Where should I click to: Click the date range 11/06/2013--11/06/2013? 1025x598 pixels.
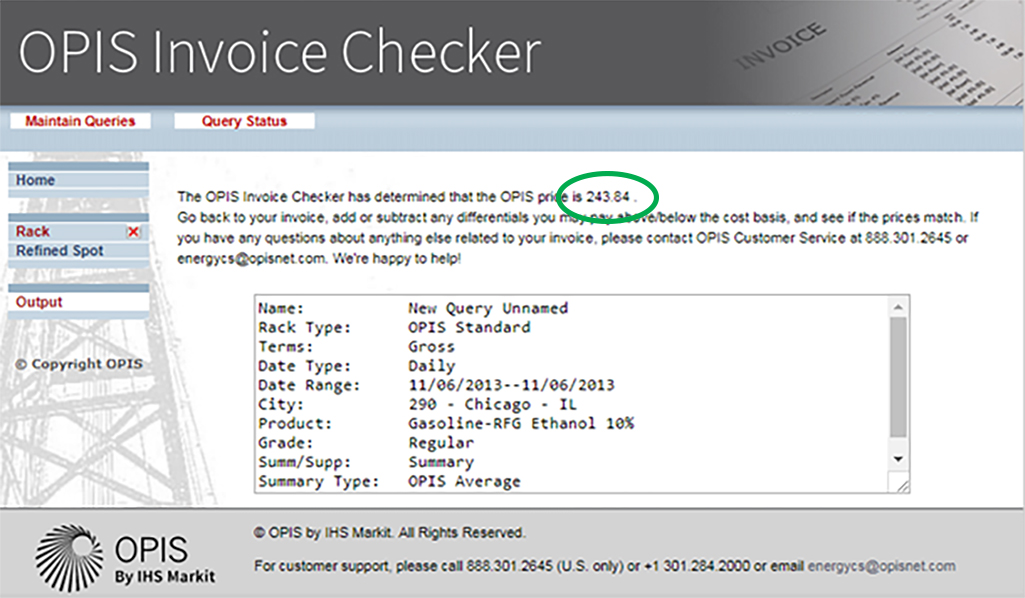[511, 385]
